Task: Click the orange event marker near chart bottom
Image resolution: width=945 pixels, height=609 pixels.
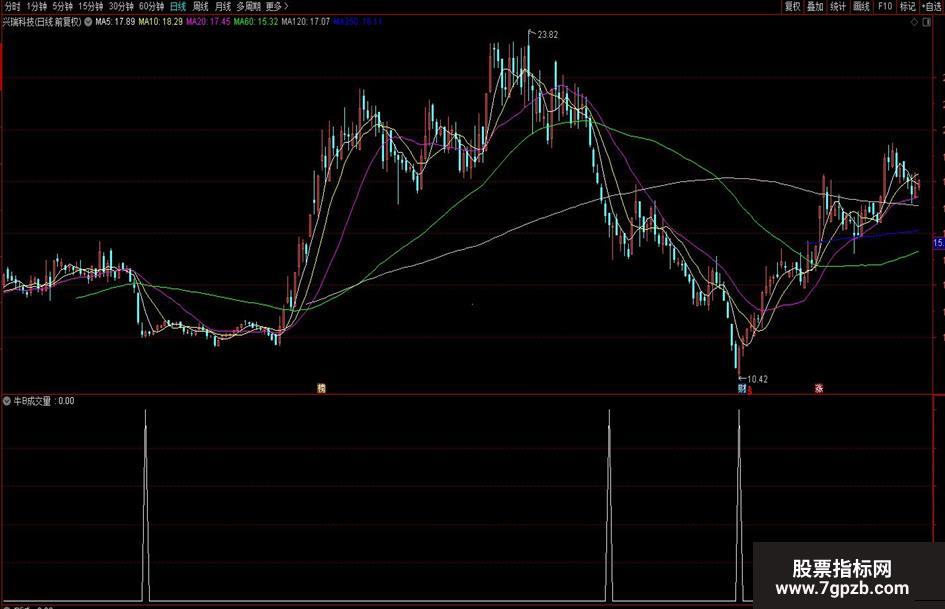Action: point(321,389)
